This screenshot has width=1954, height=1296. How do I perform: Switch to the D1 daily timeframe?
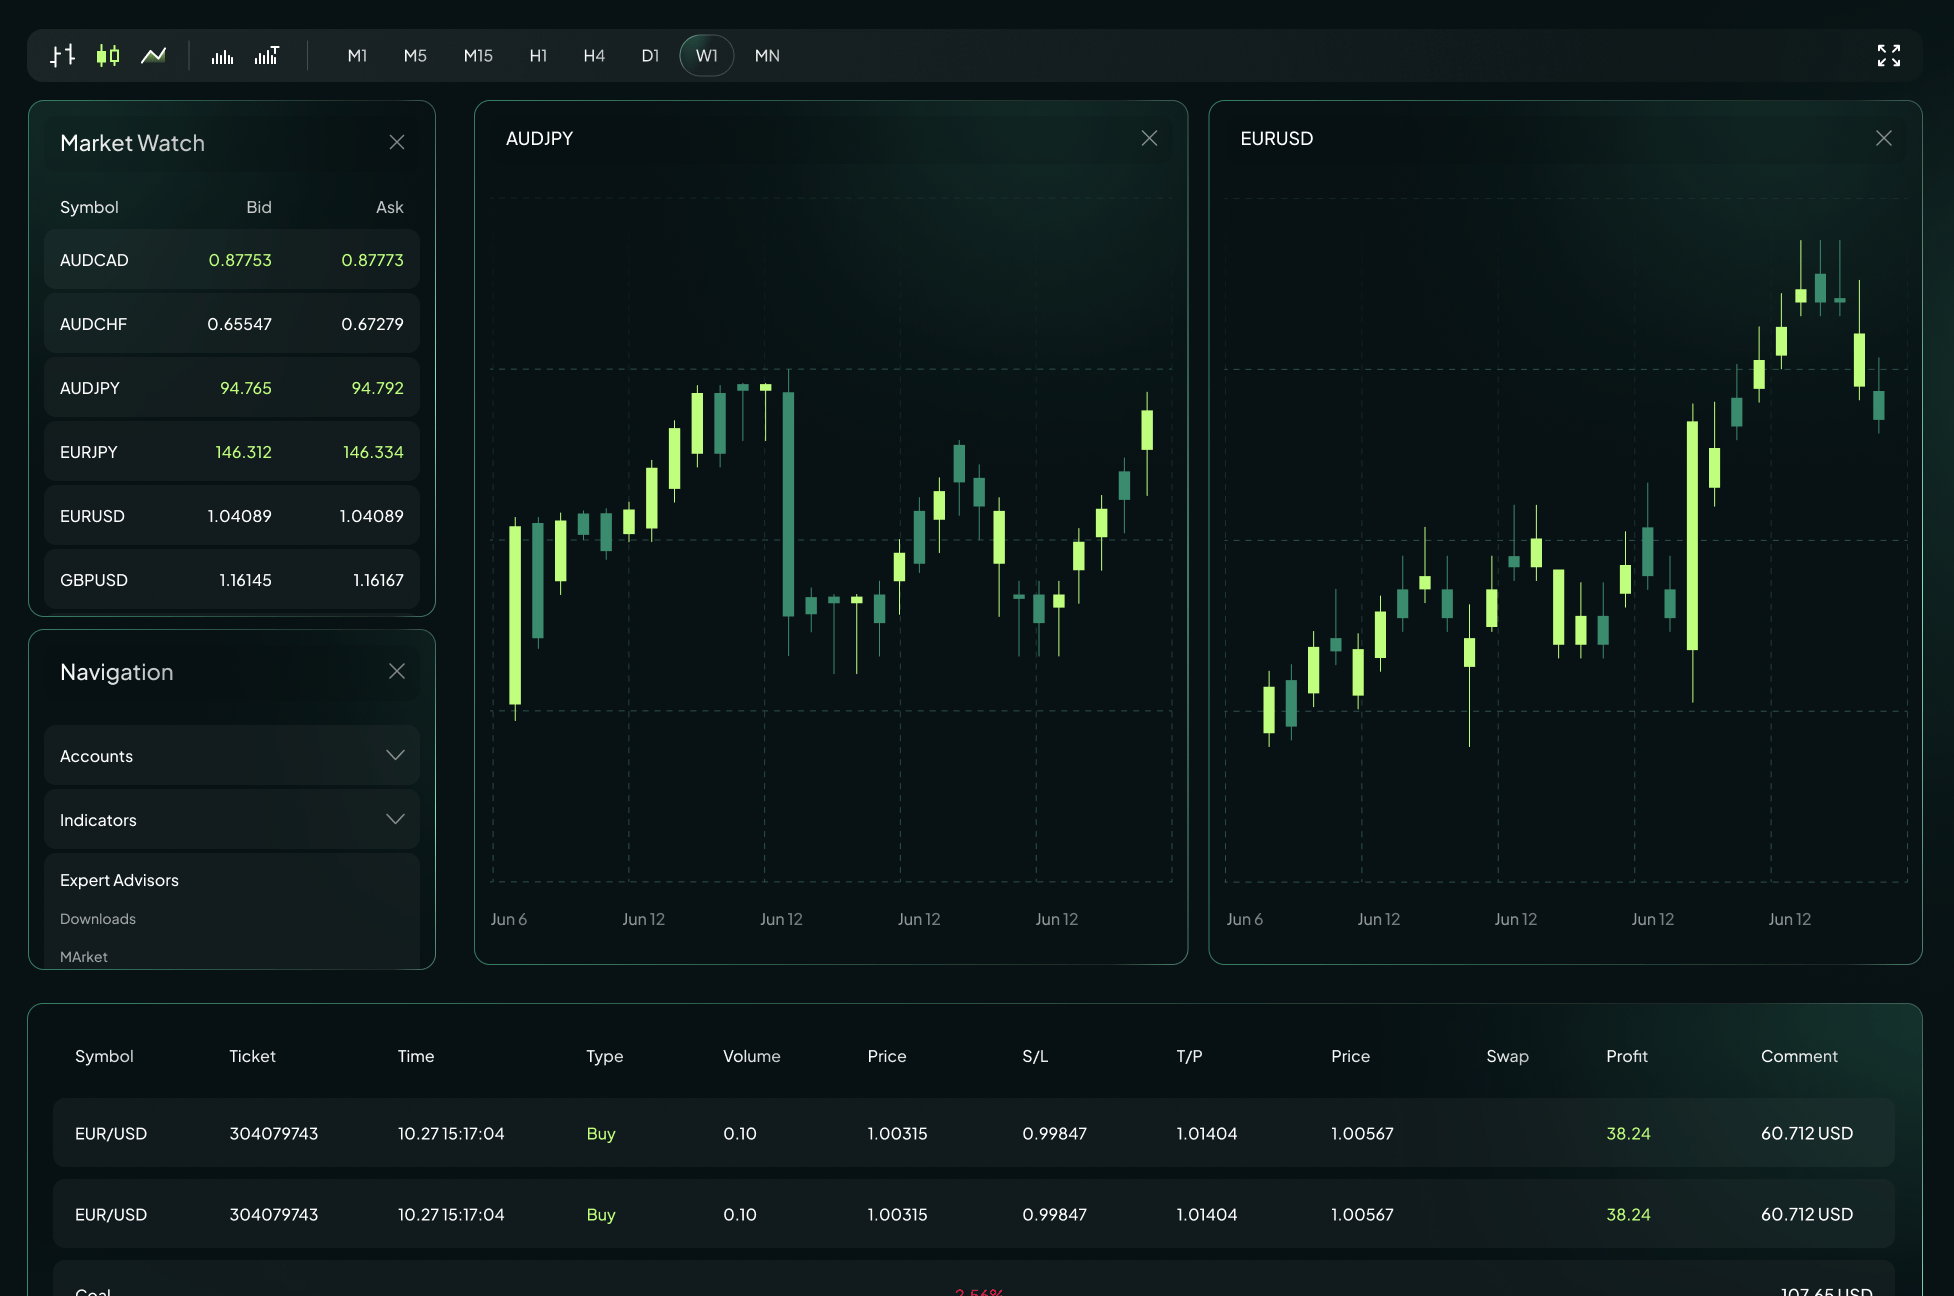[650, 56]
